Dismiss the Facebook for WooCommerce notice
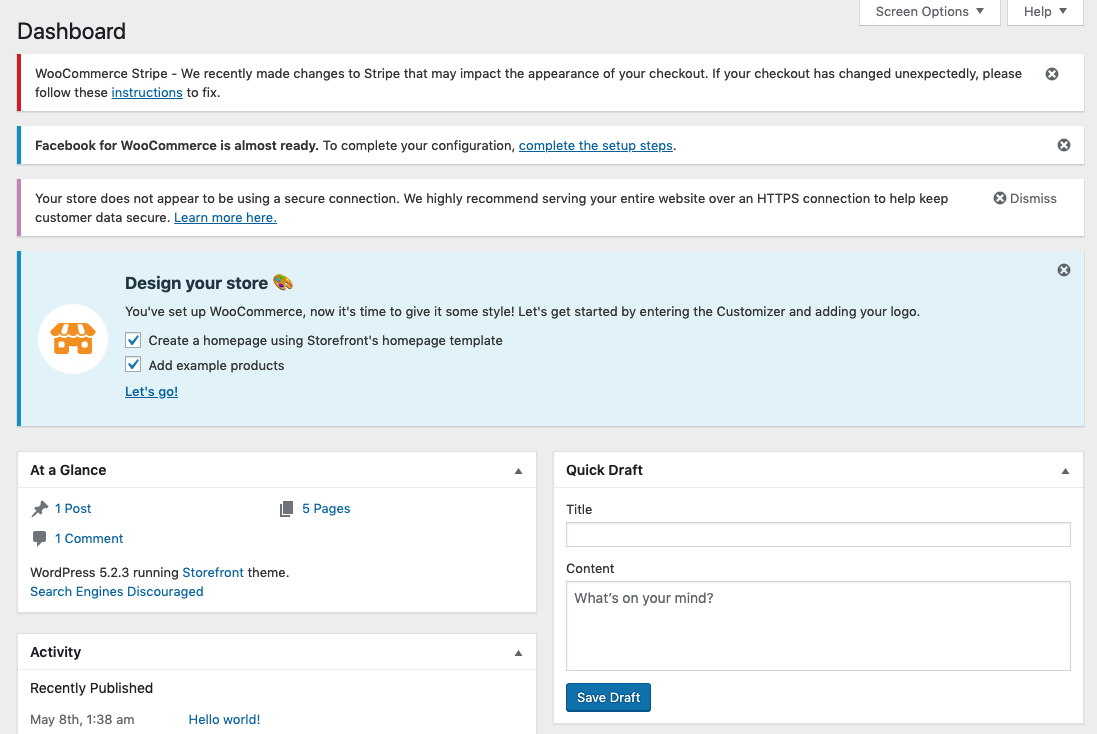The height and width of the screenshot is (734, 1097). [1063, 145]
